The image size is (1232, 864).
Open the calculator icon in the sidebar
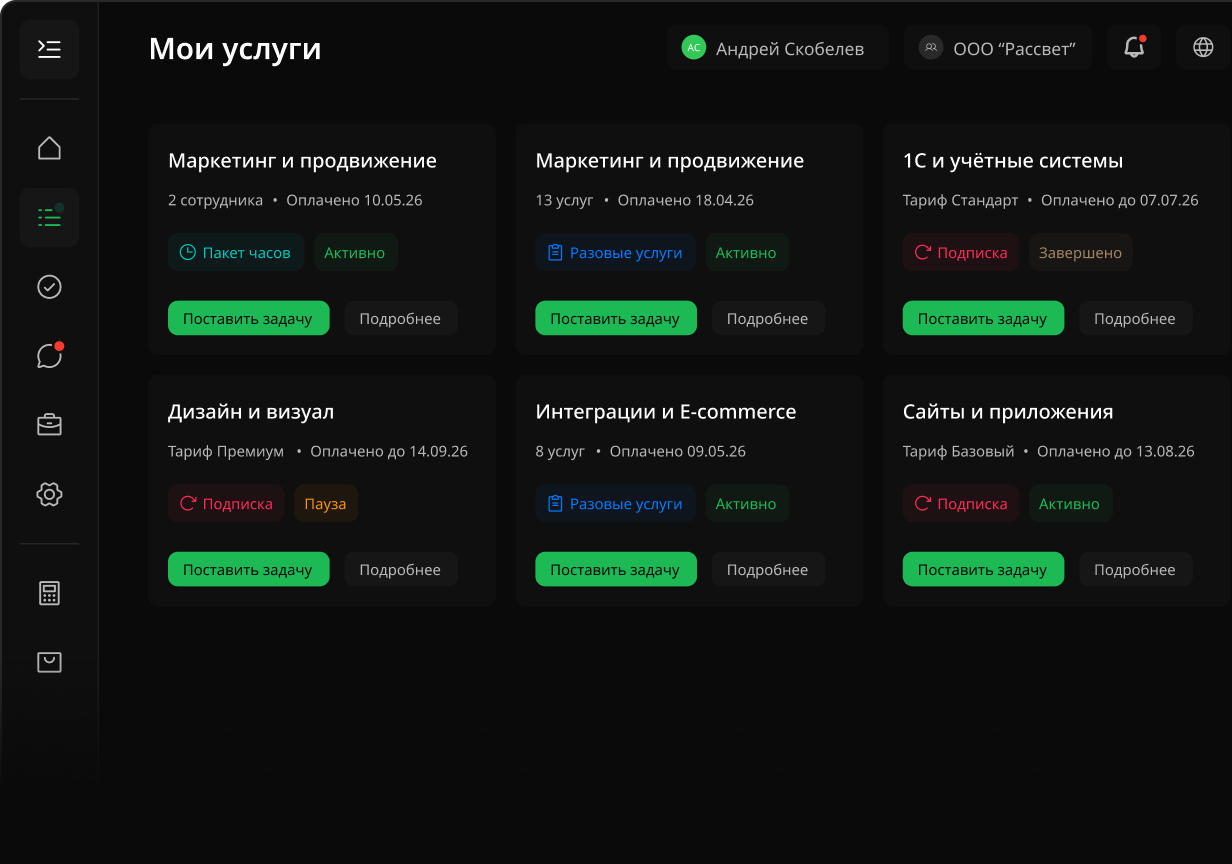(x=49, y=593)
